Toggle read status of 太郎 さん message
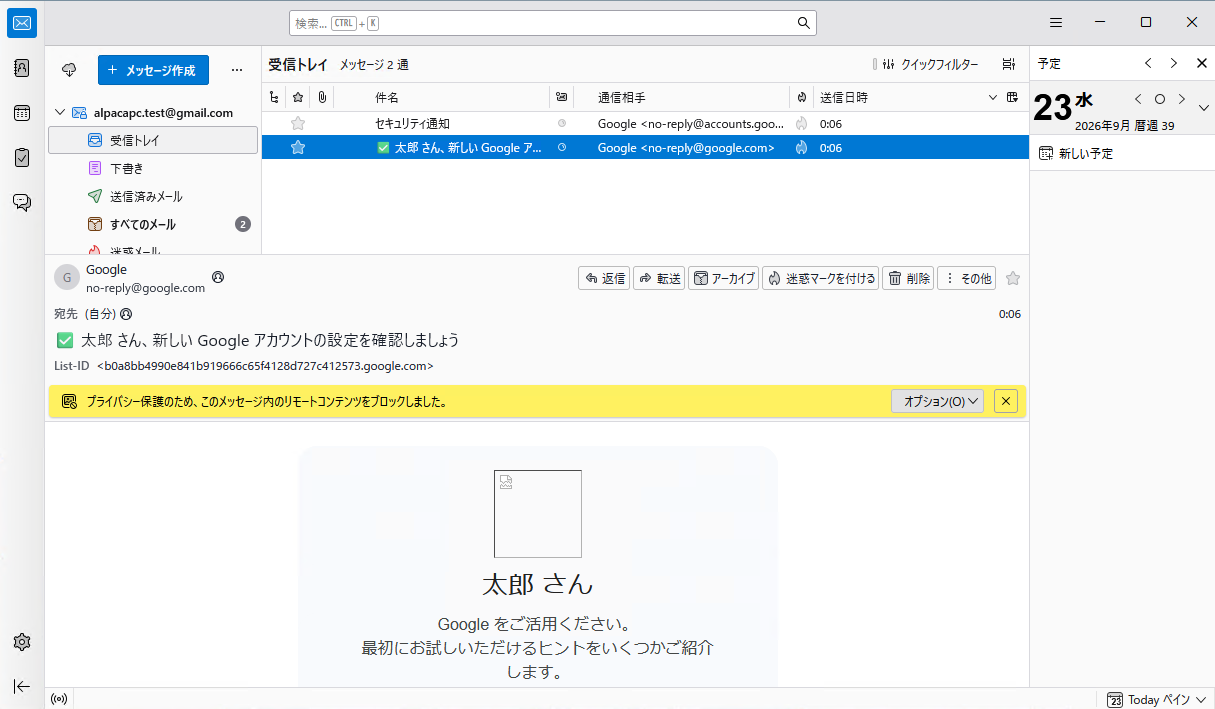The height and width of the screenshot is (709, 1215). pyautogui.click(x=561, y=148)
